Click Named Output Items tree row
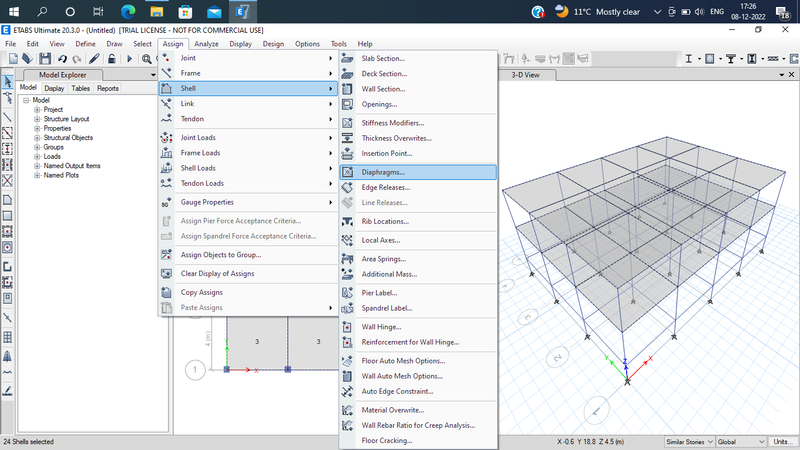This screenshot has width=800, height=450. pos(72,166)
